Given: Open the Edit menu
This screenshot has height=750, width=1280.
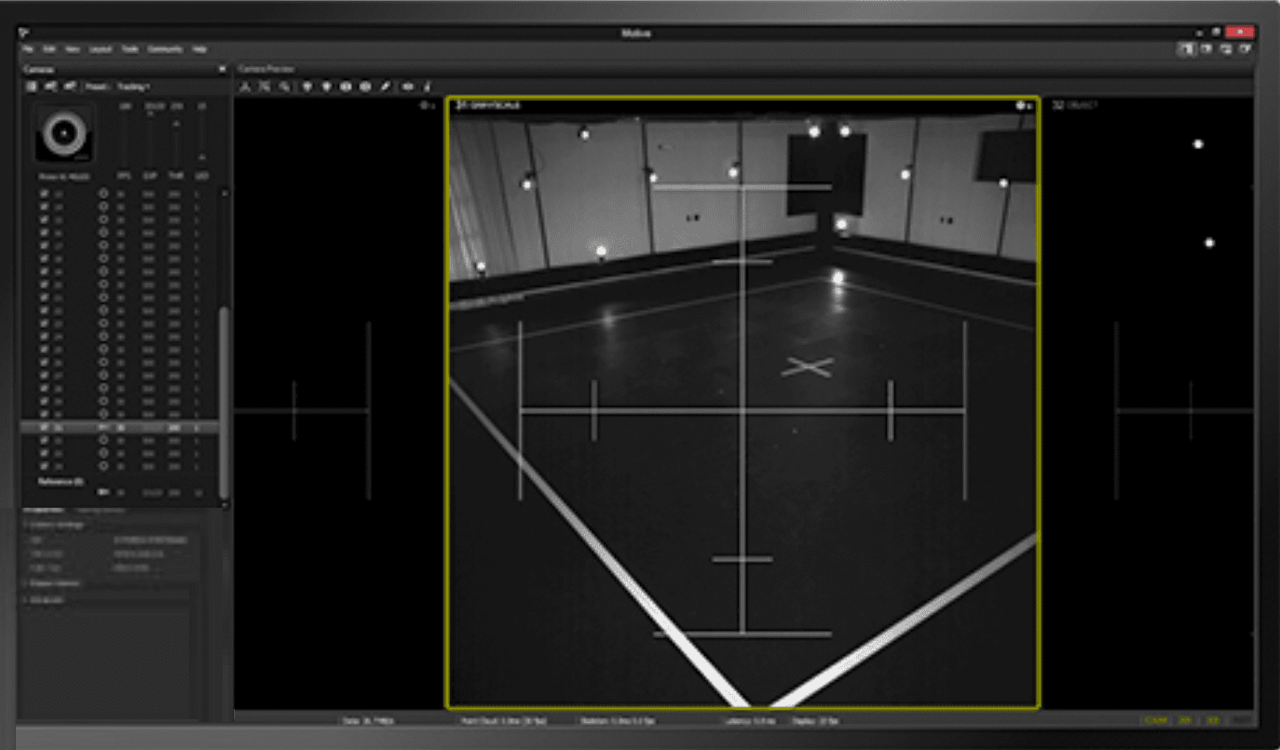Looking at the screenshot, I should 50,49.
